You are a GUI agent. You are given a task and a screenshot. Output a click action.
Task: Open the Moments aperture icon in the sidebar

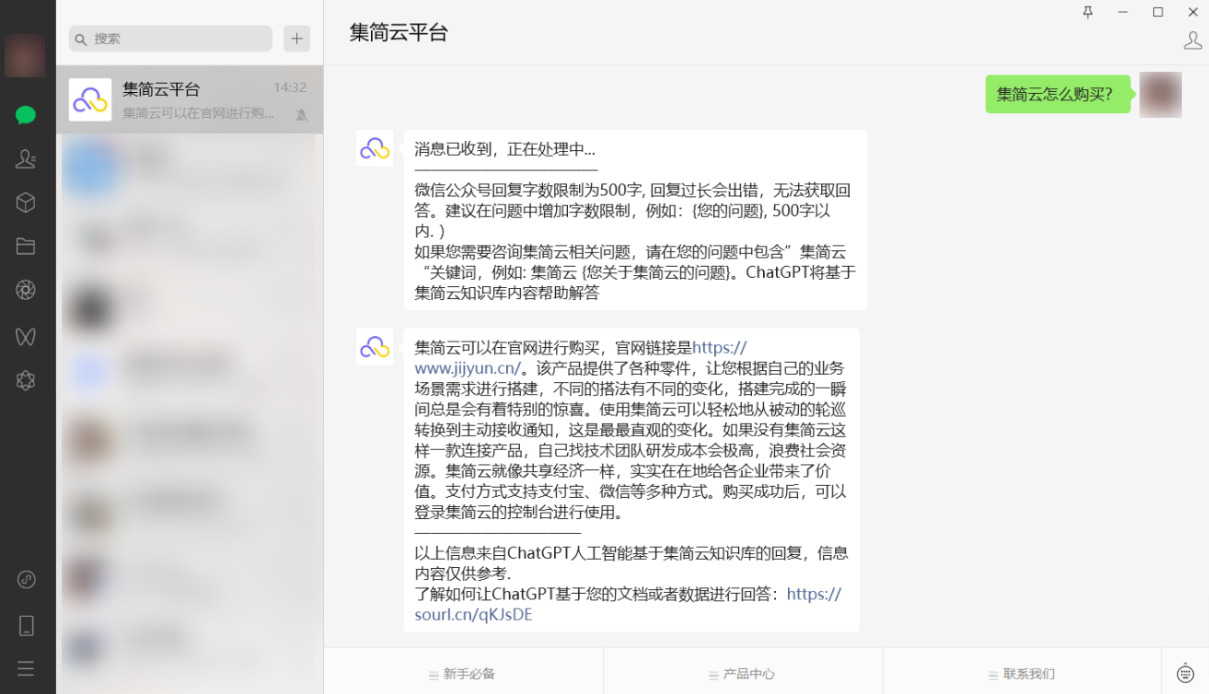point(26,290)
